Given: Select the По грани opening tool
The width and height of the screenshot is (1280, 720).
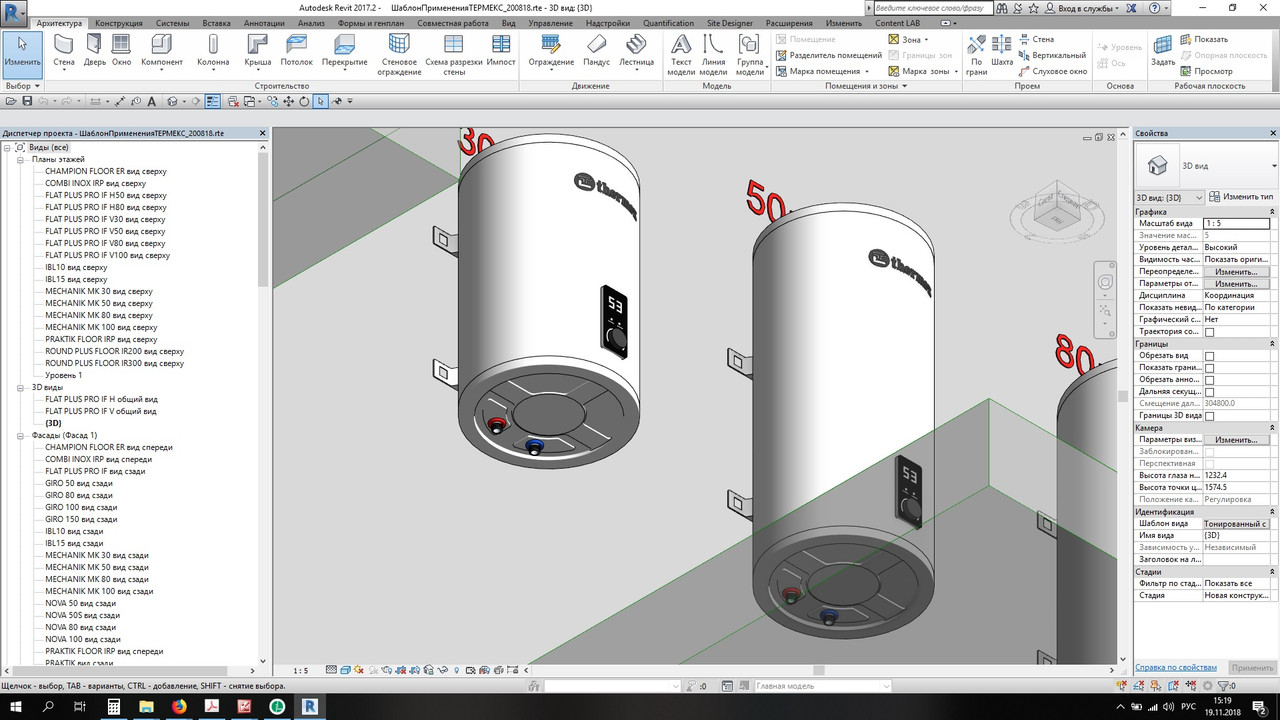Looking at the screenshot, I should point(976,55).
